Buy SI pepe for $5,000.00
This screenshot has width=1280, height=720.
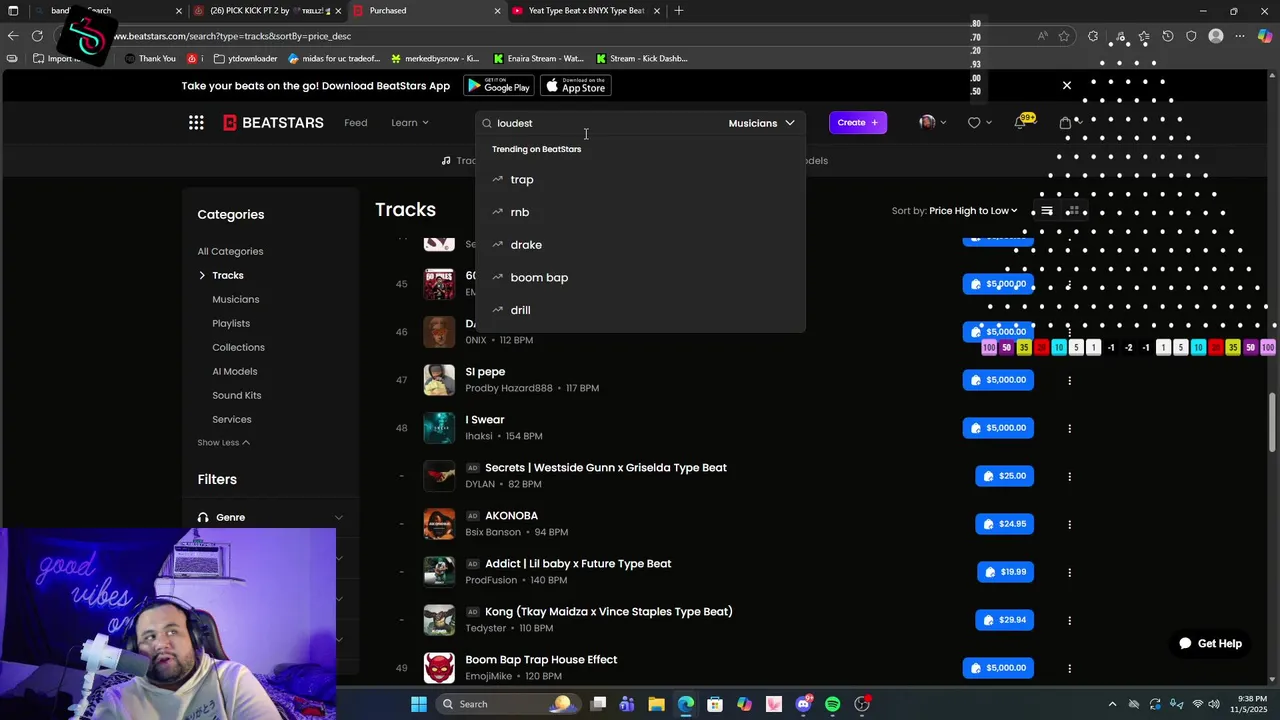pyautogui.click(x=998, y=380)
